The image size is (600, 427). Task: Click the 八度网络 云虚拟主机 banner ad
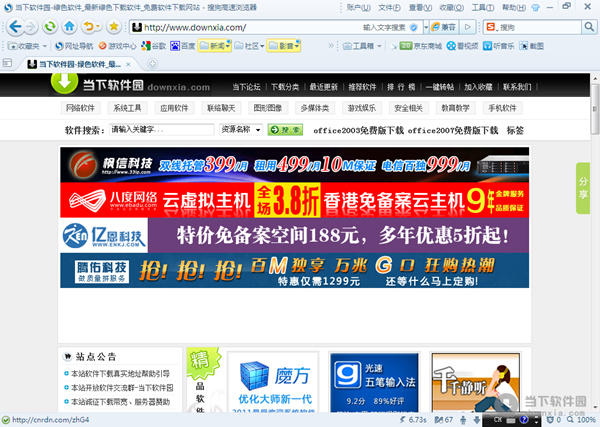coord(295,200)
